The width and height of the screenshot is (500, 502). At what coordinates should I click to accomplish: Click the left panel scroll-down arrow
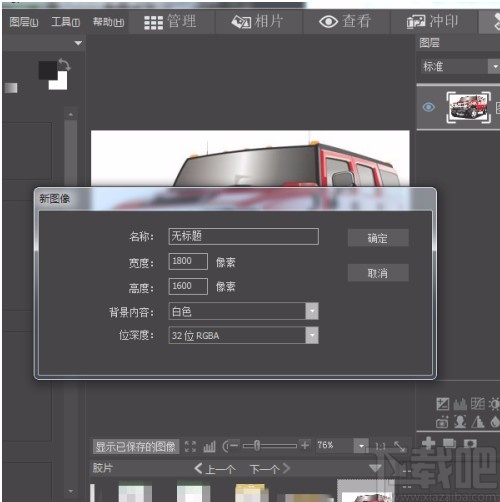[x=71, y=491]
